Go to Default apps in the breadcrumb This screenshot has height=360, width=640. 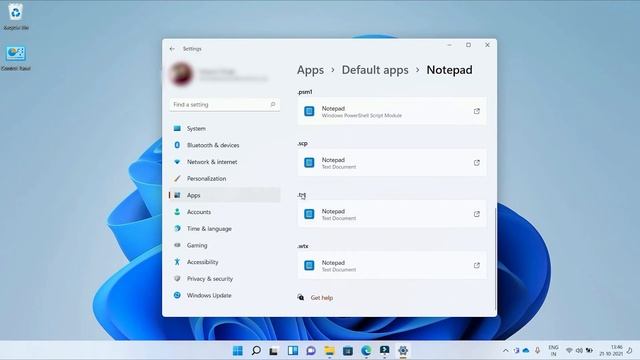click(375, 70)
